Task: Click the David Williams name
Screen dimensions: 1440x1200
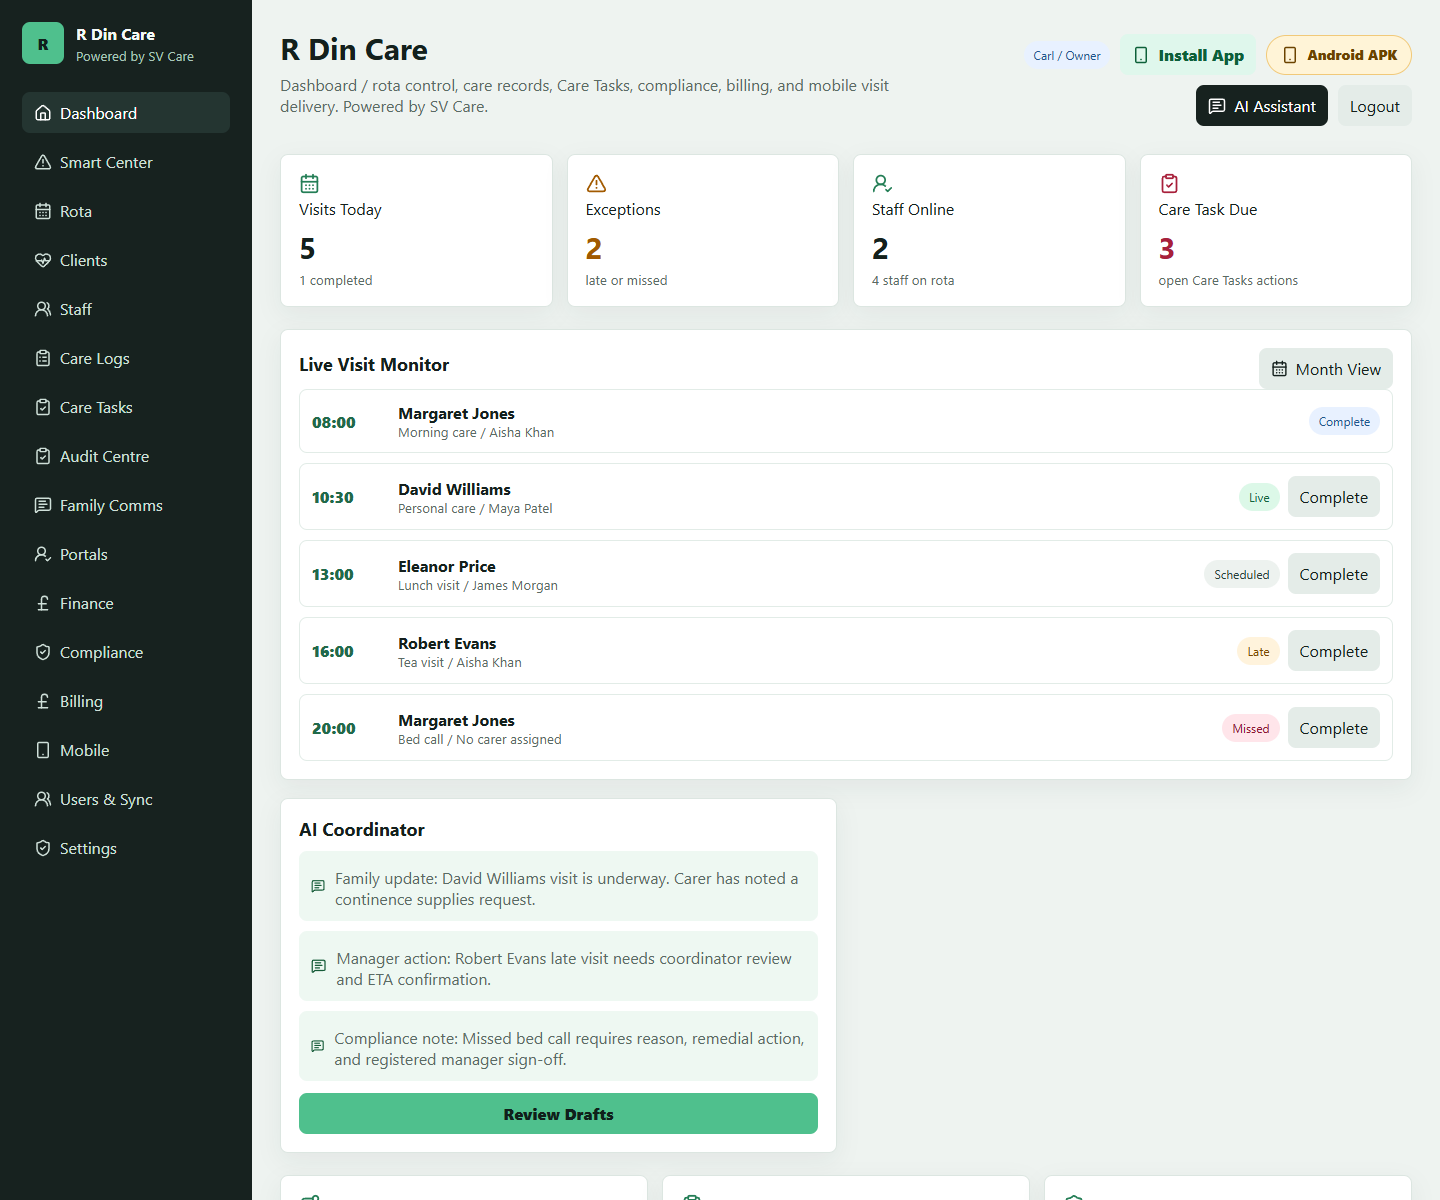Action: point(454,489)
